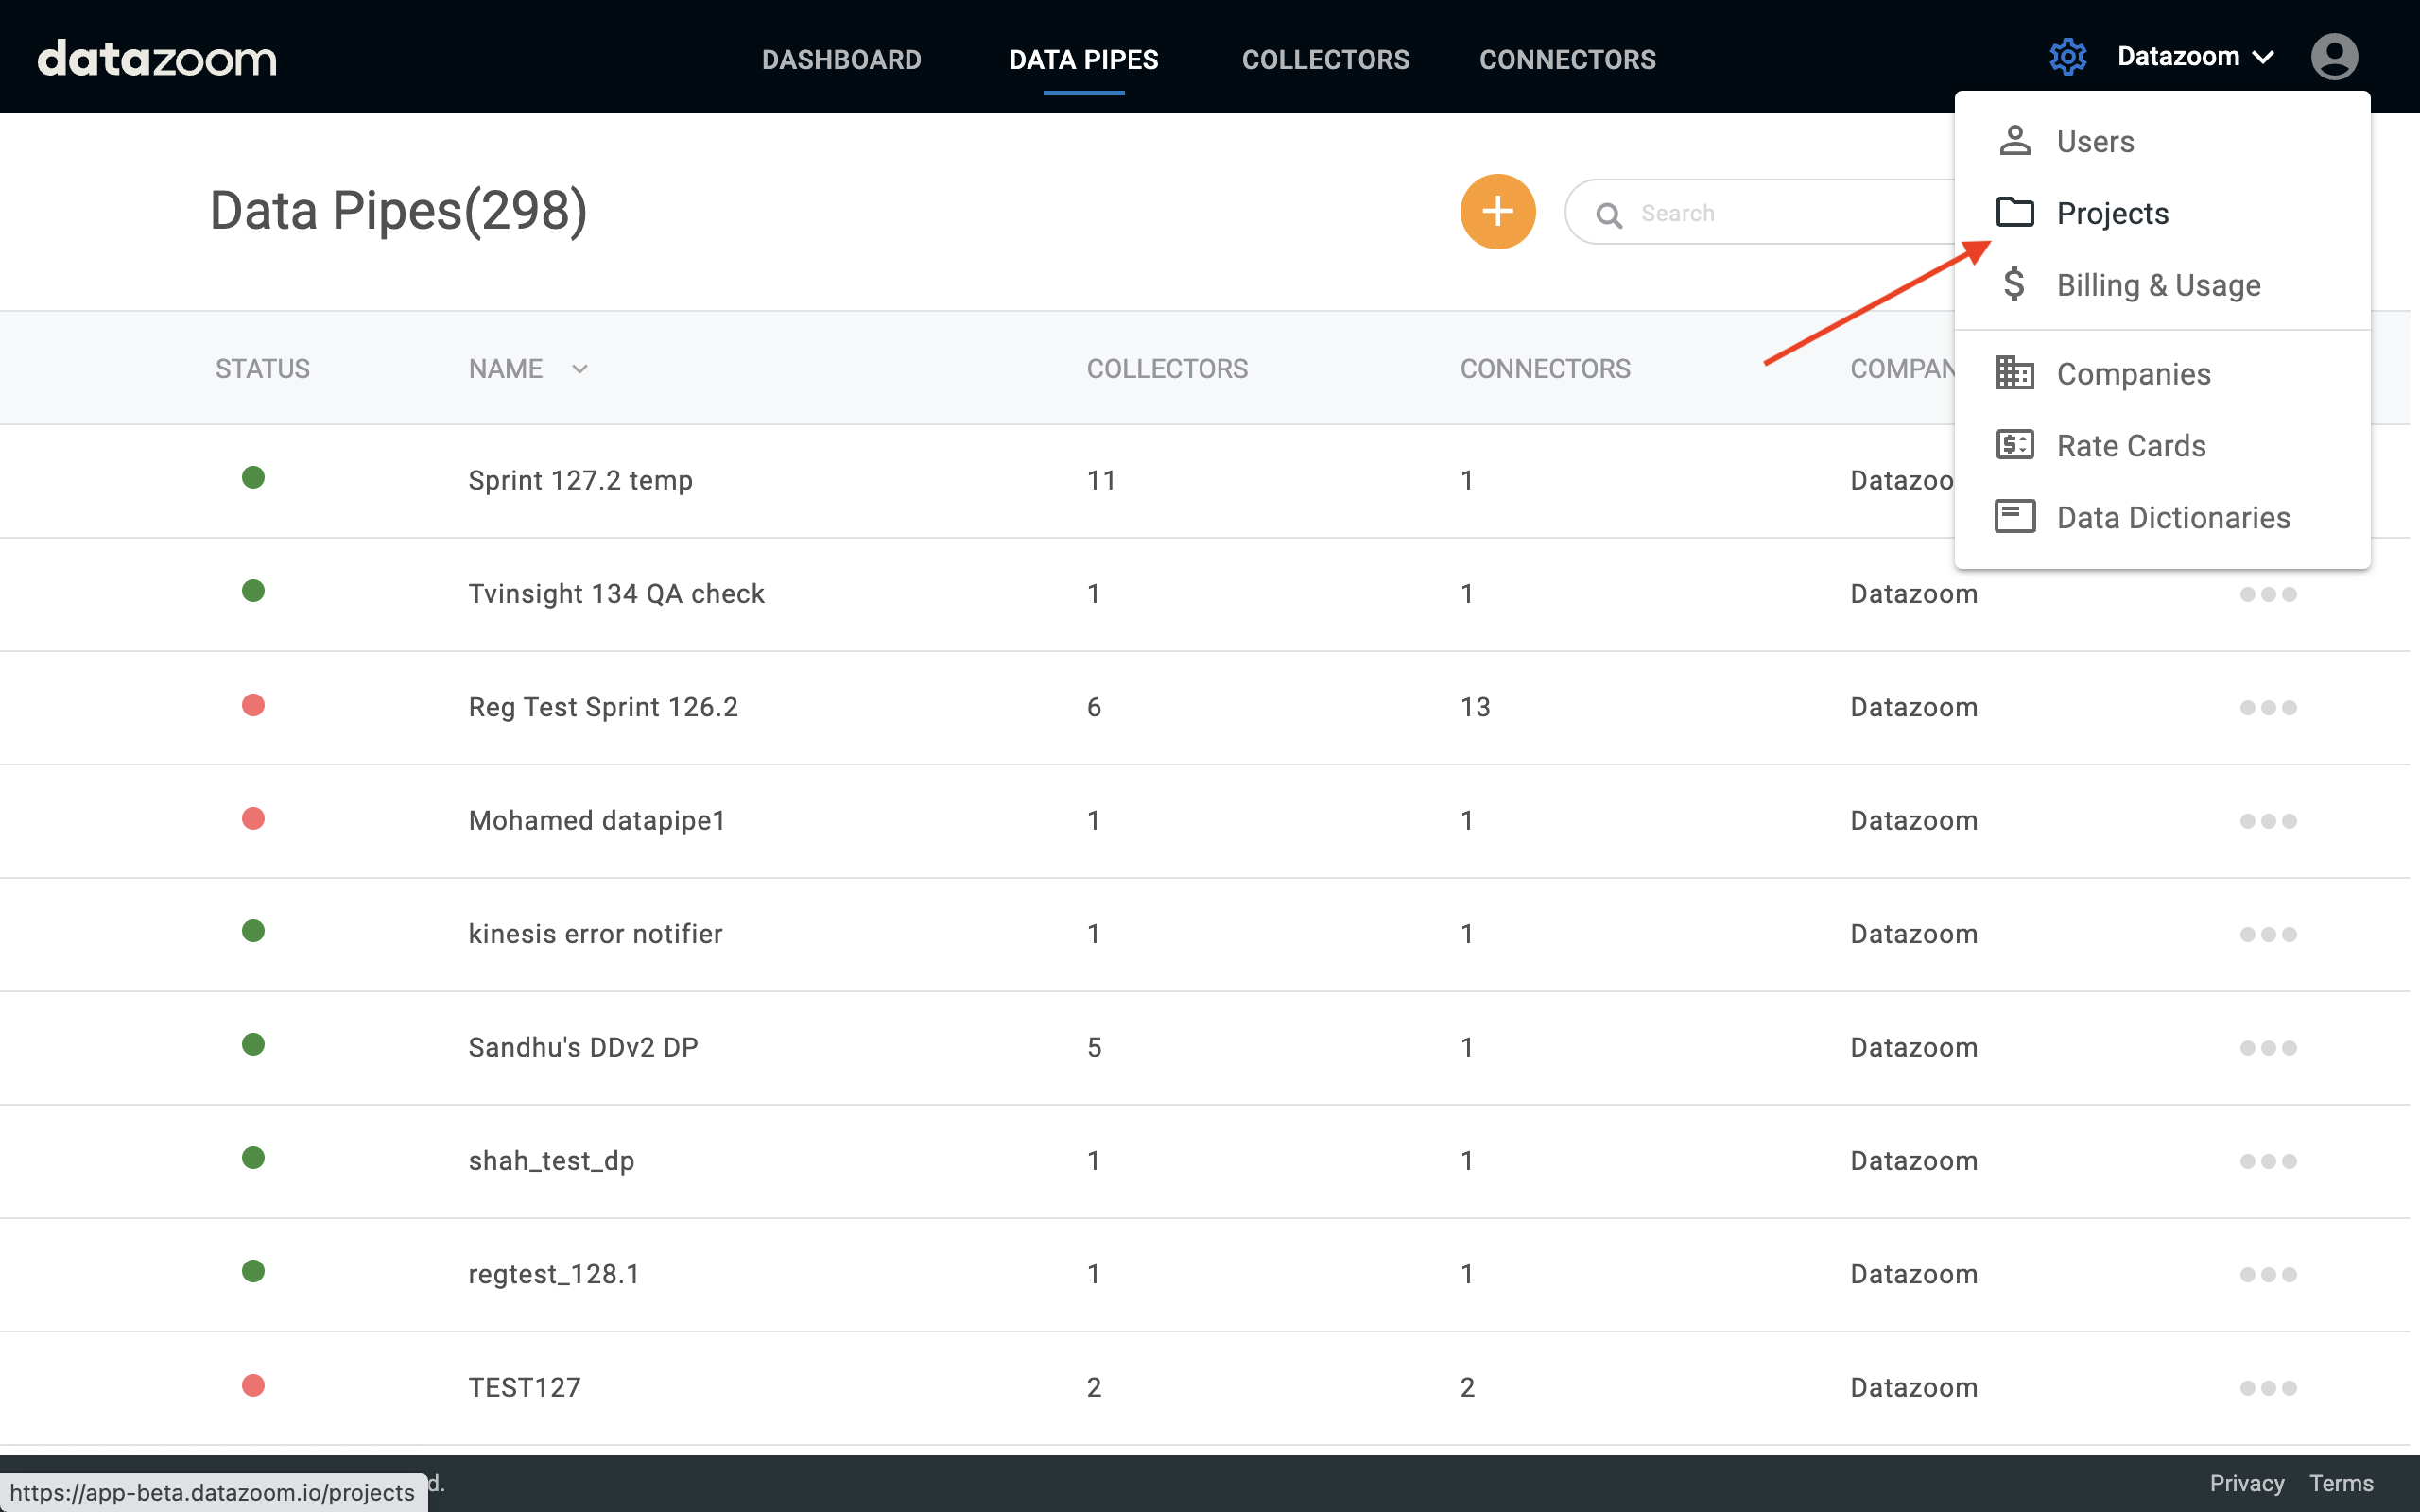This screenshot has height=1512, width=2420.
Task: Open three-dot menu for kinesis error notifier
Action: tap(2267, 934)
